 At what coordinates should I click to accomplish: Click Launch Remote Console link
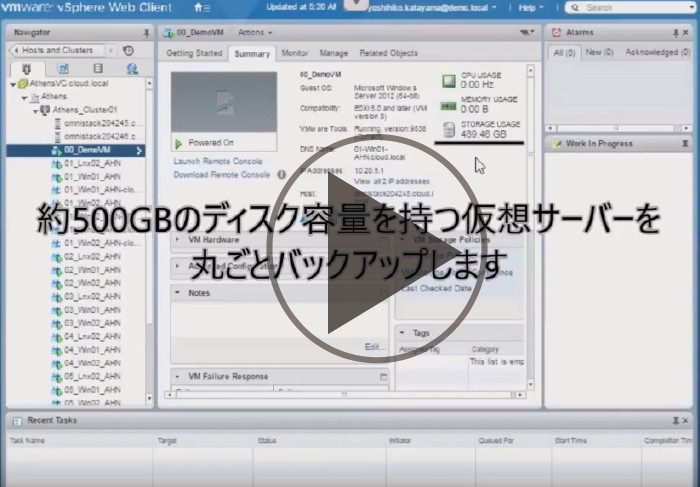coord(218,162)
